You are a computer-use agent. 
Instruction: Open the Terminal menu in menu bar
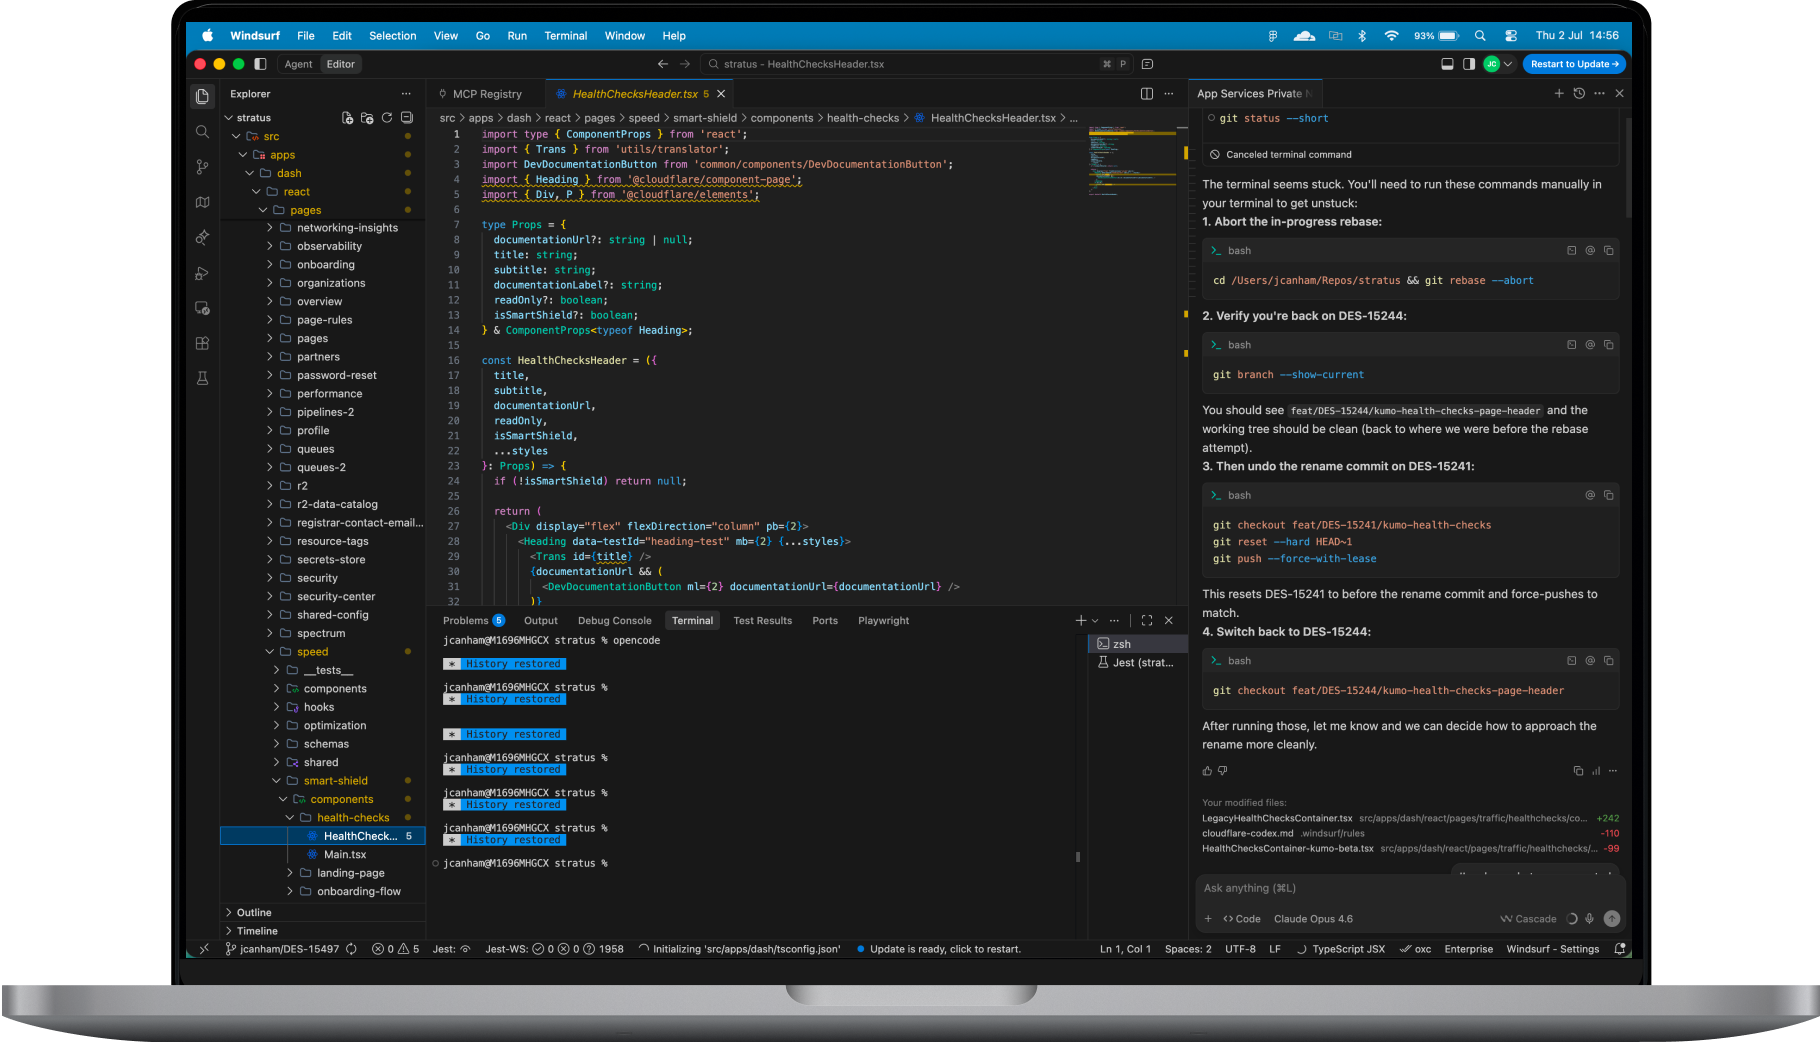point(565,36)
